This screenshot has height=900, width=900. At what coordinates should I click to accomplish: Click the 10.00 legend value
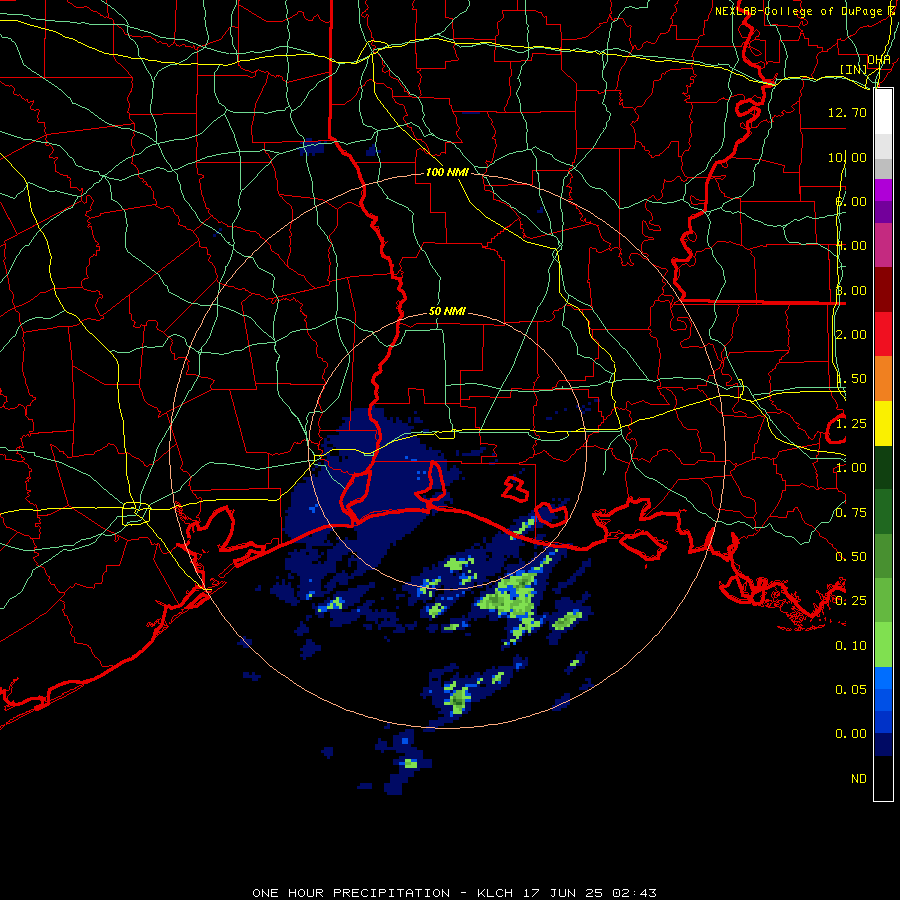tap(847, 157)
